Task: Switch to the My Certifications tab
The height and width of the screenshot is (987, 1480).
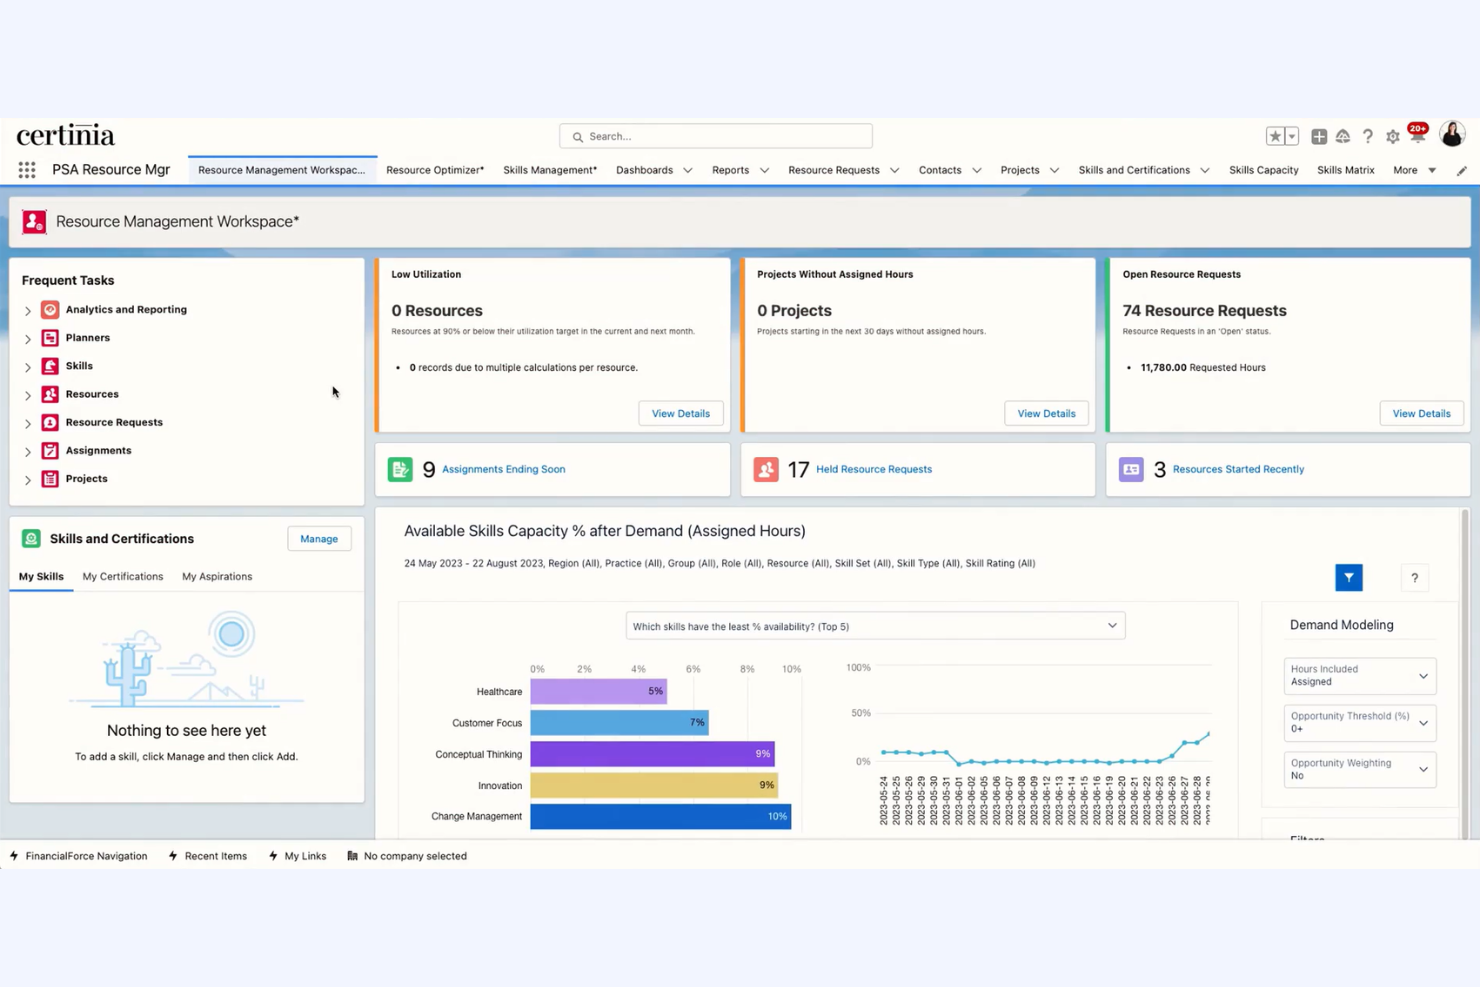Action: (x=122, y=576)
